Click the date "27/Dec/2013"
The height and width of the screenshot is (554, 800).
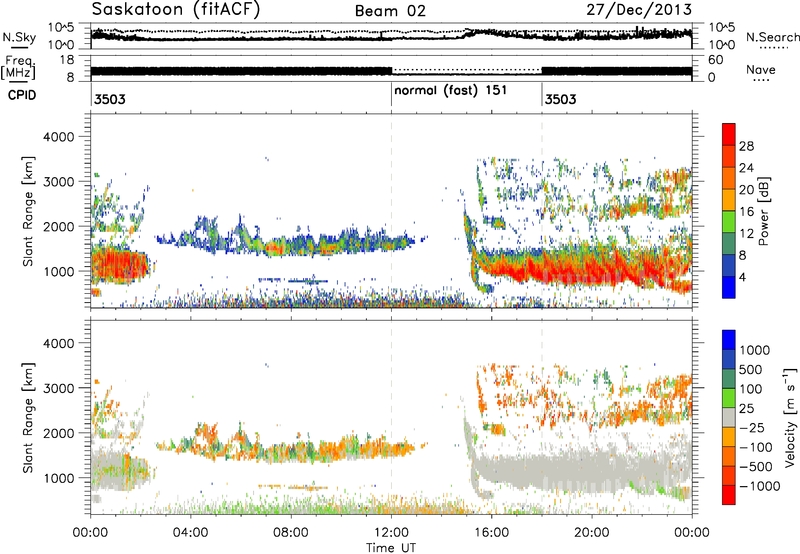(x=639, y=9)
